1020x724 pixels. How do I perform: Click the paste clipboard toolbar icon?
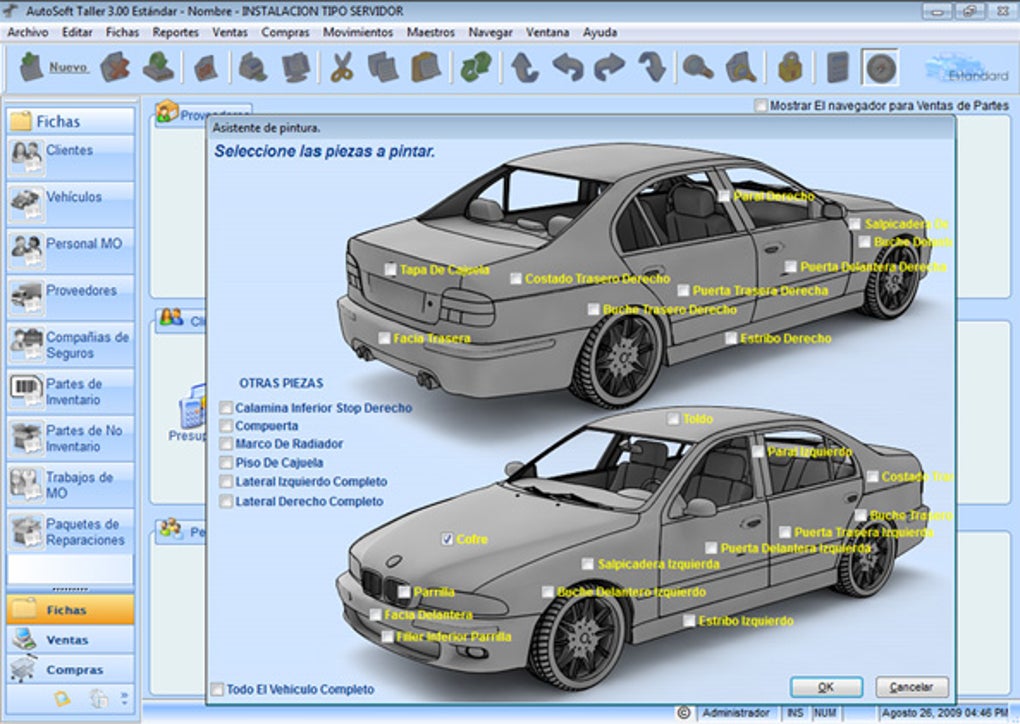[426, 67]
